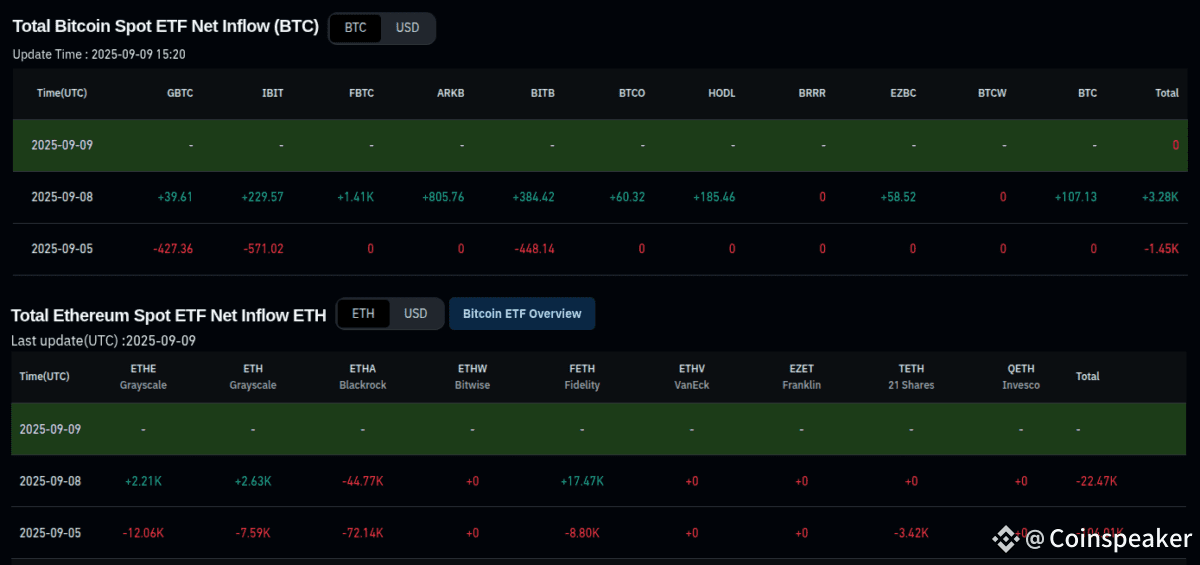The image size is (1200, 565).
Task: Select the +17.47K FETH inflow value
Action: click(x=582, y=481)
